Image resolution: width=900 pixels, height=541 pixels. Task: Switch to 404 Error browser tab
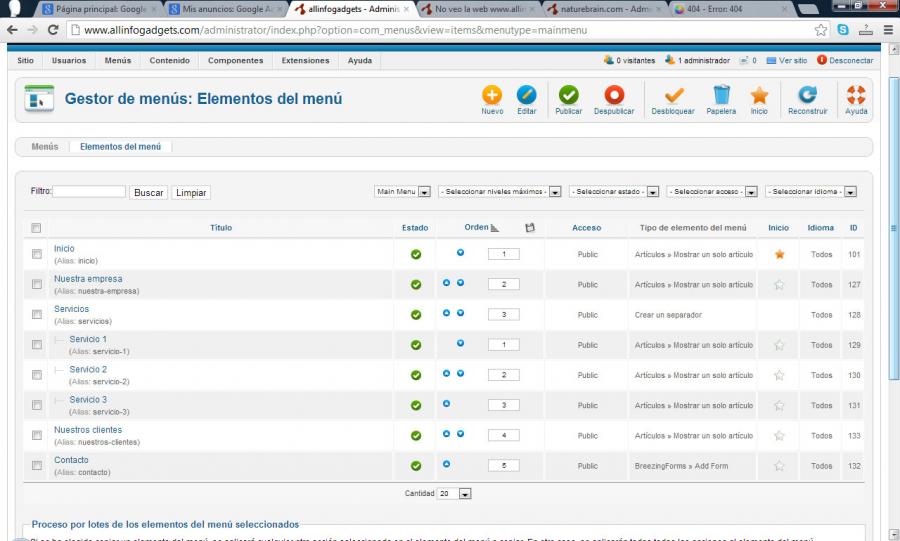(x=729, y=9)
